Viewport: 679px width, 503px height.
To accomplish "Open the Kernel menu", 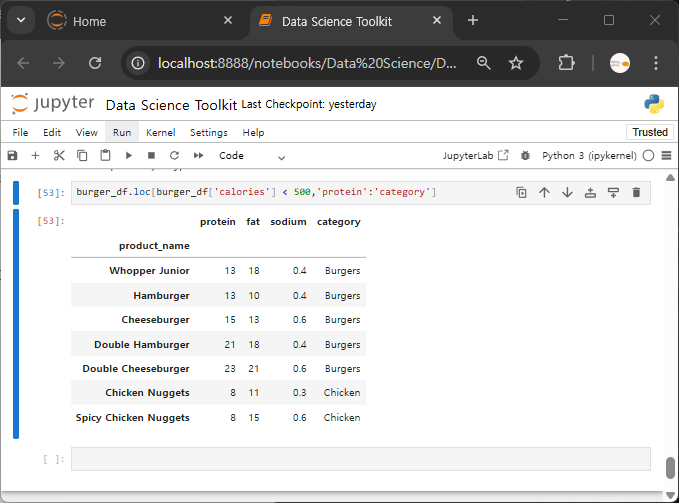I will 161,132.
